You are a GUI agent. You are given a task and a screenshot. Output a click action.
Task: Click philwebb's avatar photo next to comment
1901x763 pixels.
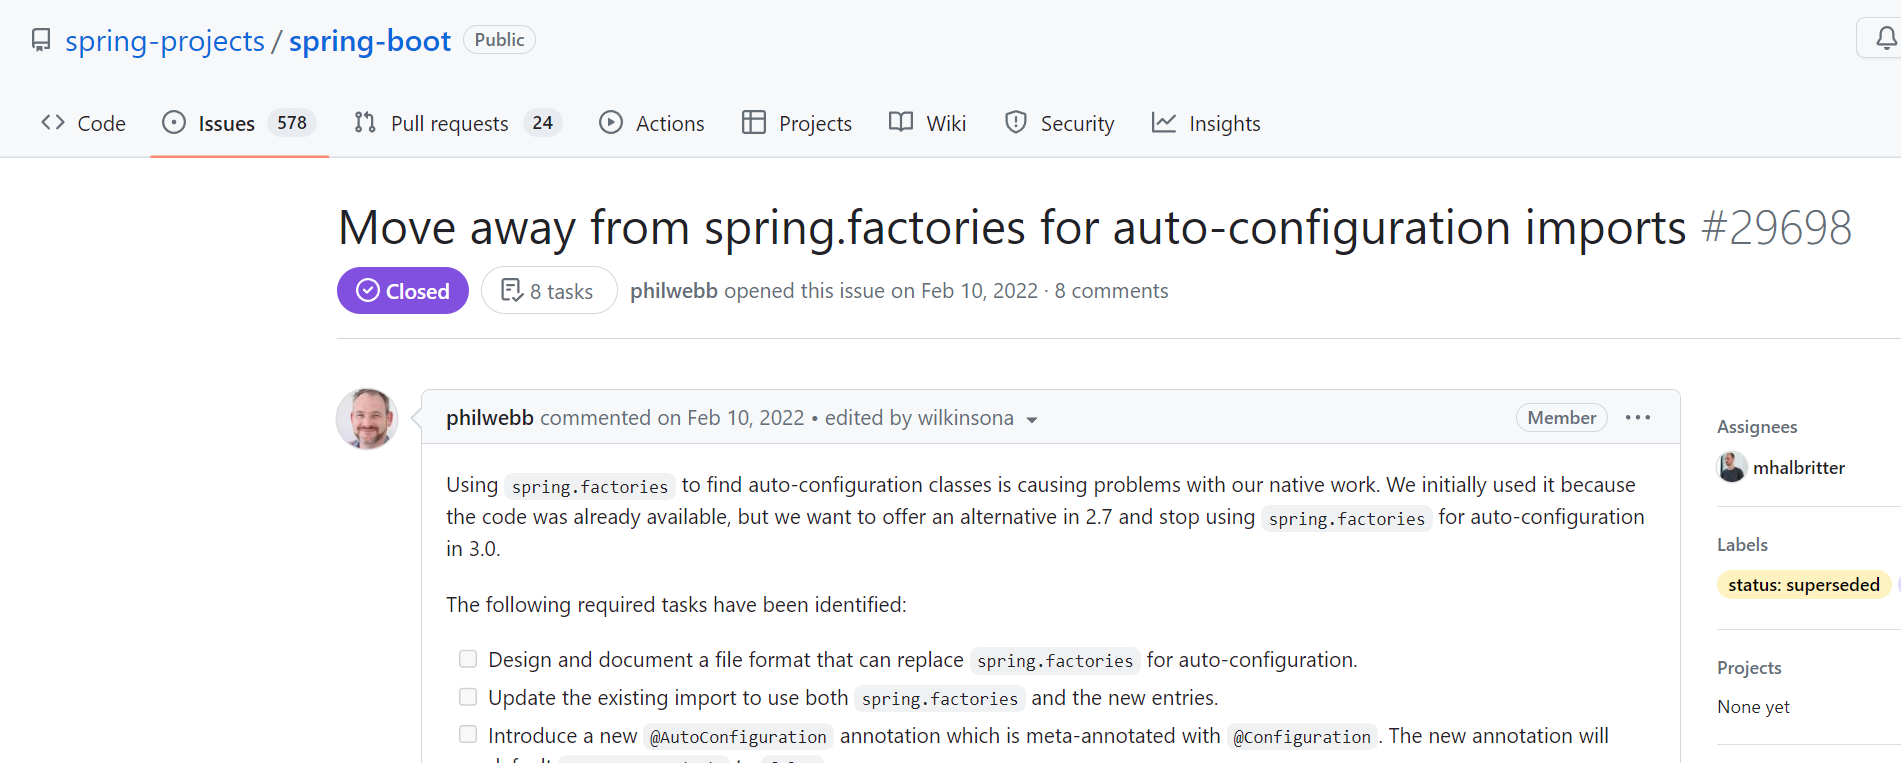pos(367,419)
